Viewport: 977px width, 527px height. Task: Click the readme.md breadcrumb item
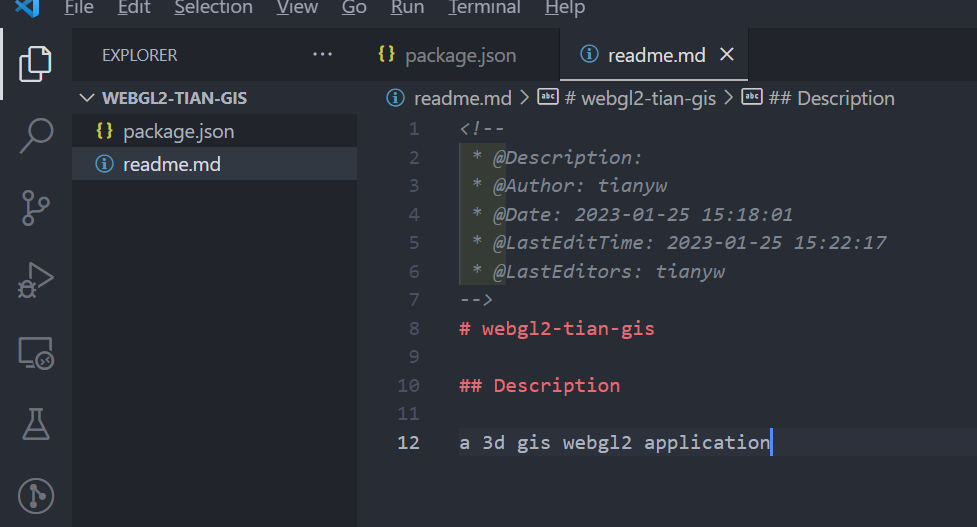pos(462,98)
